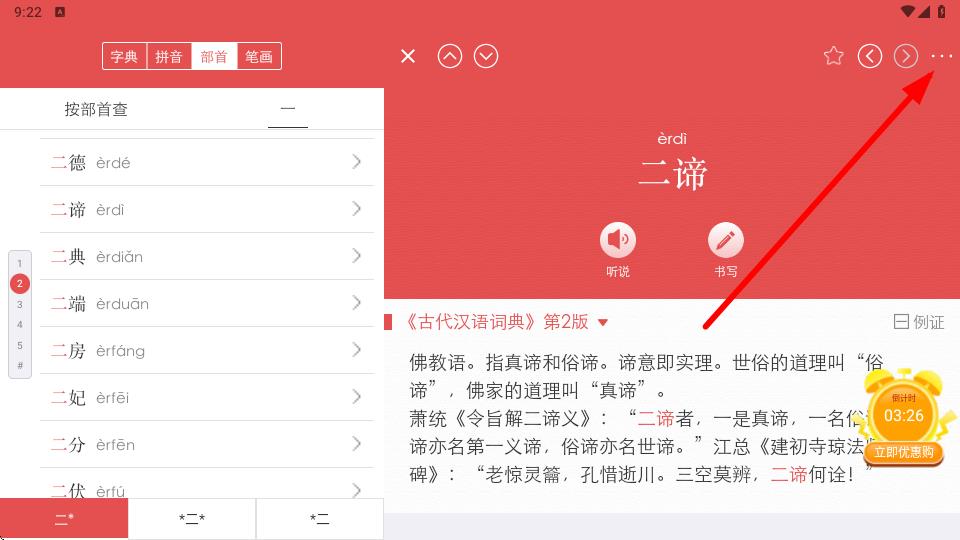Open the 二德 èrdé entry
Screen dimensions: 960x540
pos(207,162)
